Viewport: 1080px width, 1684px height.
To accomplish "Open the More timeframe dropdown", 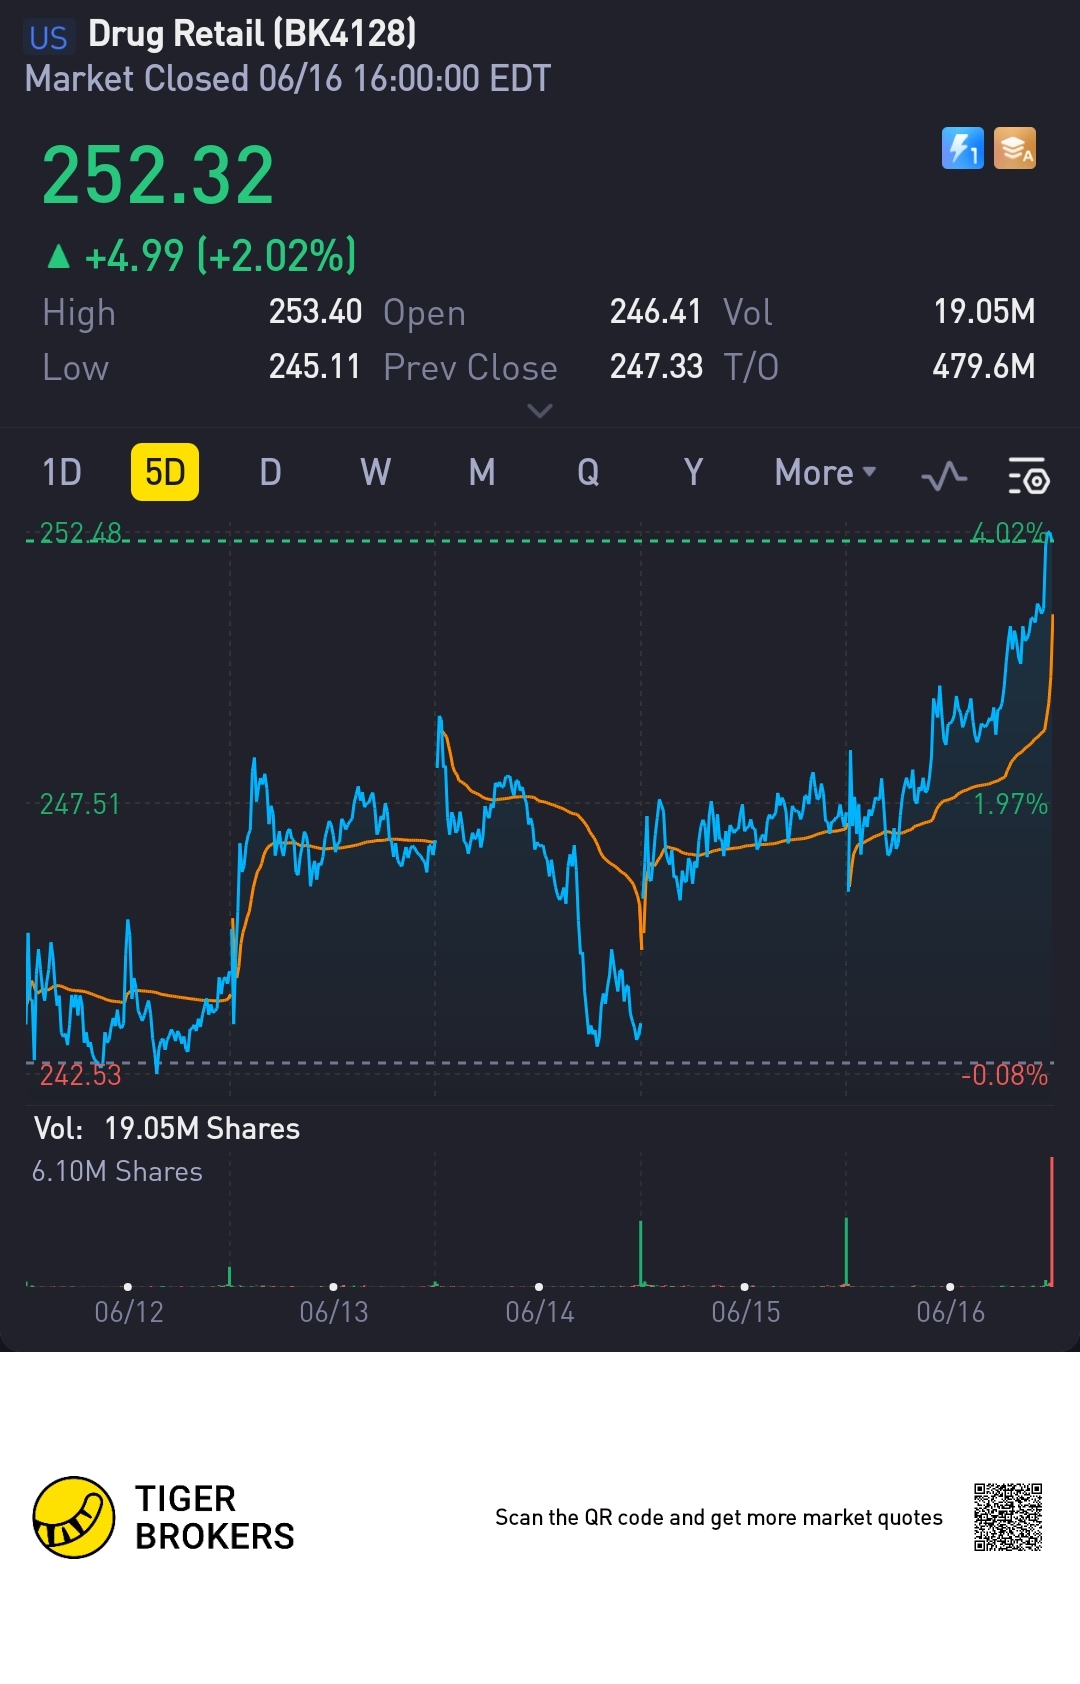I will pos(826,472).
